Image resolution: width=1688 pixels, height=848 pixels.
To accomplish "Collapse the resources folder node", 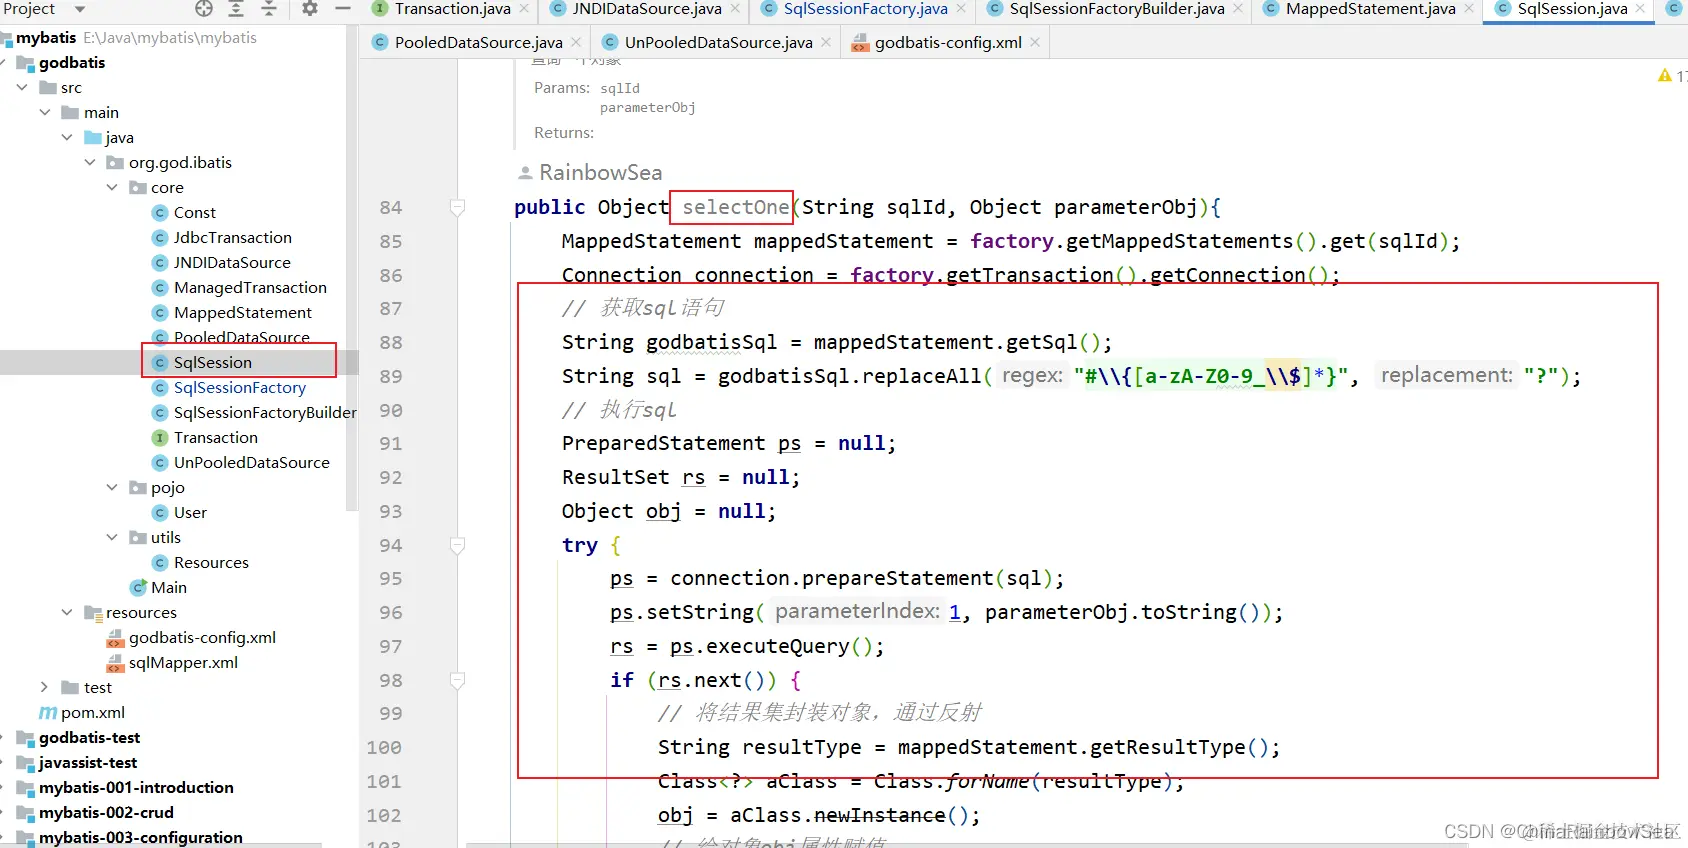I will [67, 612].
